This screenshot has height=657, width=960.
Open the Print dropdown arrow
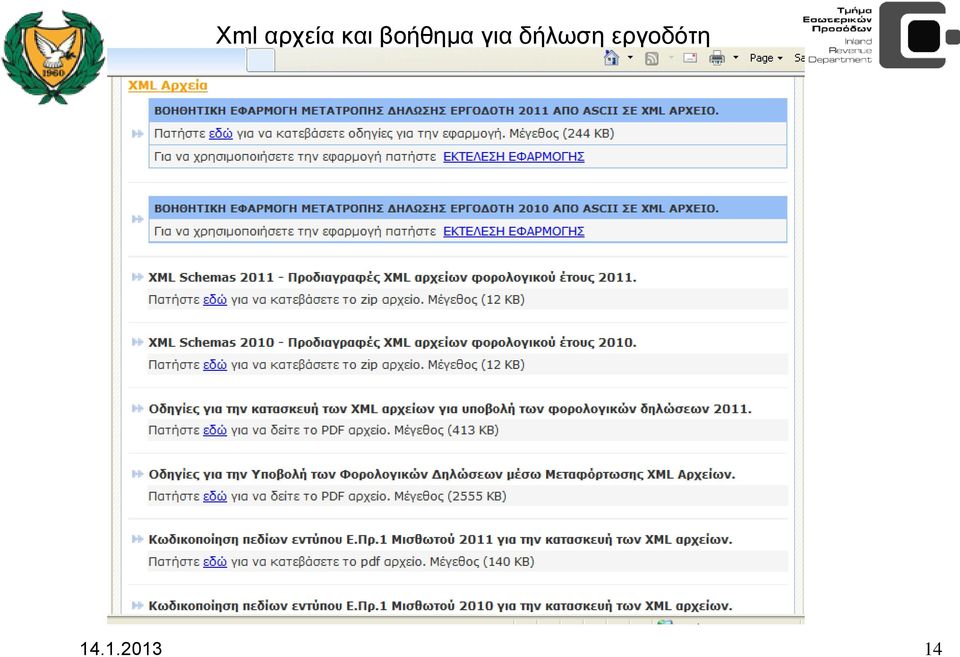coord(736,58)
